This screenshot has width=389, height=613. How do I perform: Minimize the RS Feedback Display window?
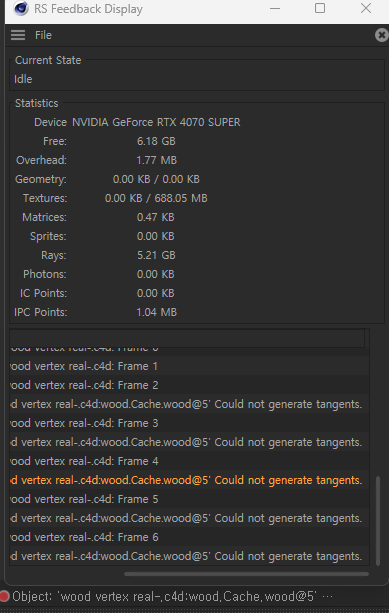[x=275, y=8]
